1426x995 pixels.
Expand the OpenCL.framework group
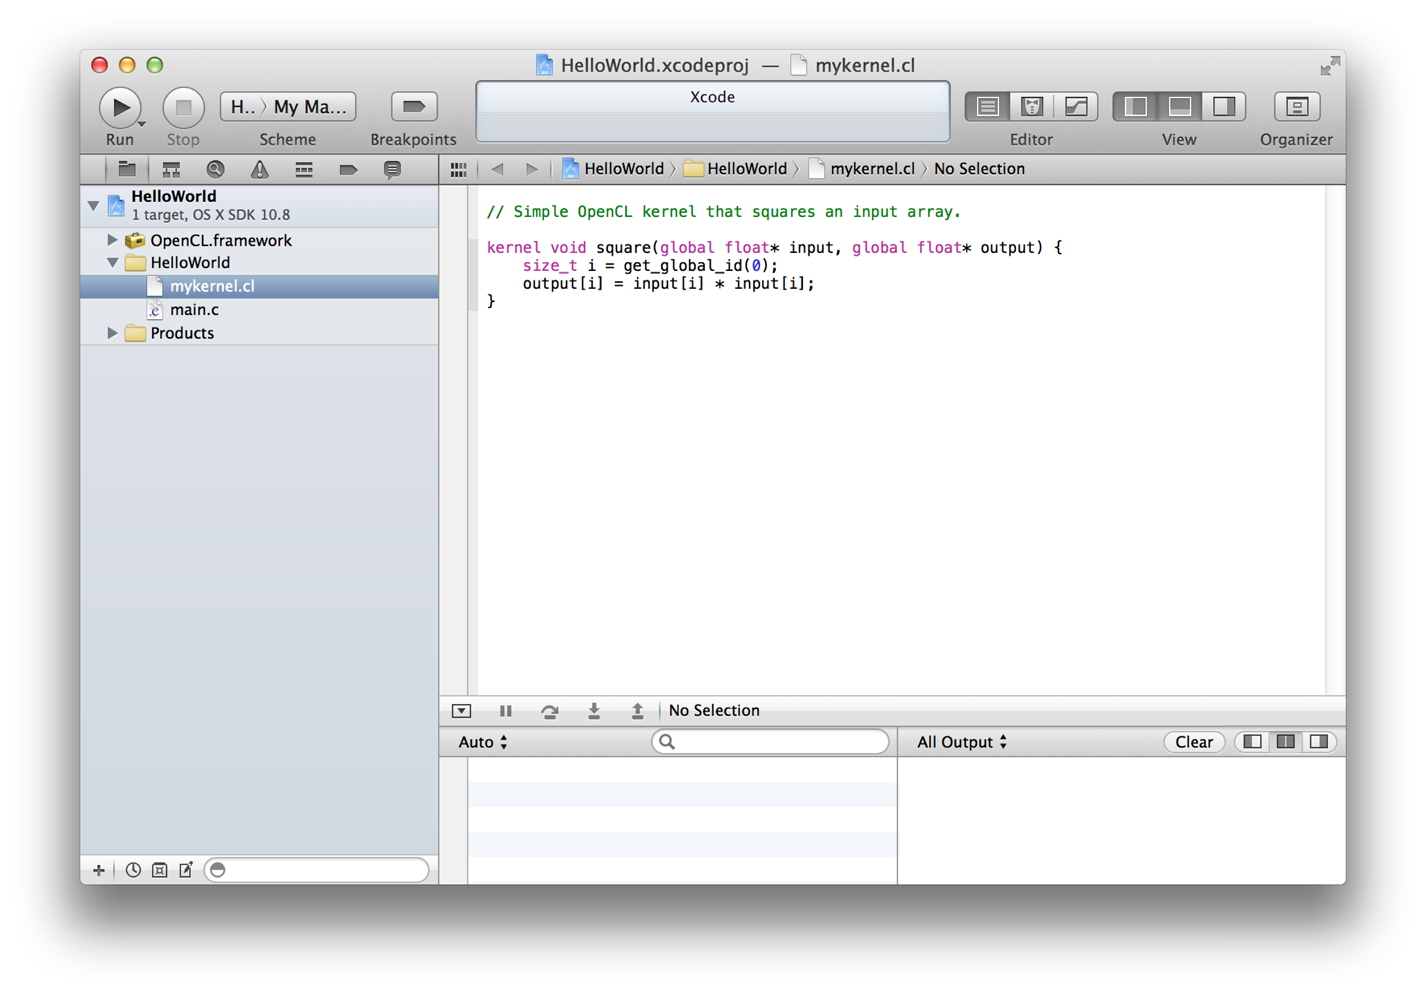(x=112, y=240)
